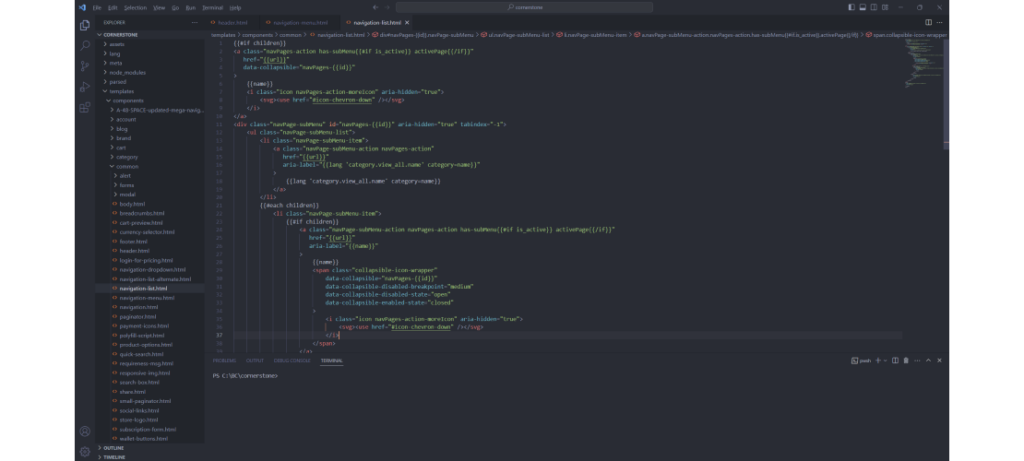The width and height of the screenshot is (1024, 461).
Task: Close the navigation-list.html tab
Action: coord(407,23)
